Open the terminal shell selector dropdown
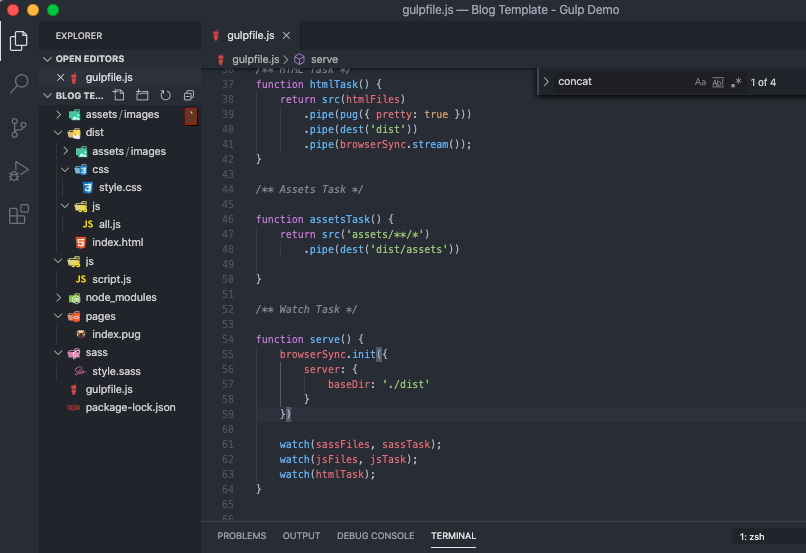Screen dimensions: 806x553 765,537
